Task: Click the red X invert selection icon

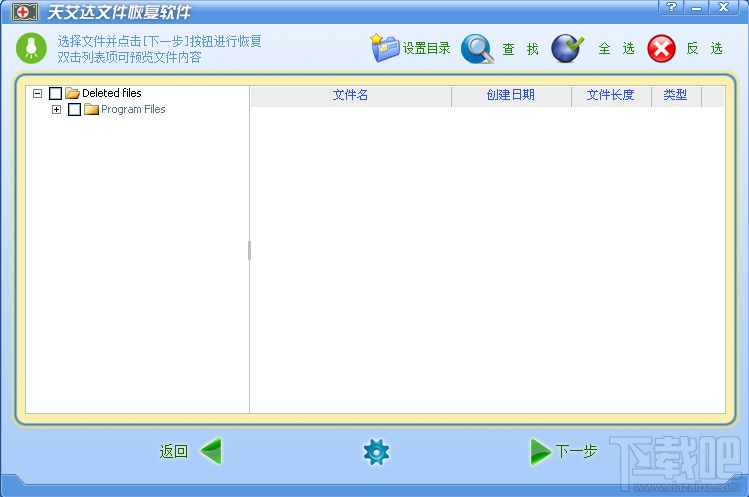Action: (661, 49)
